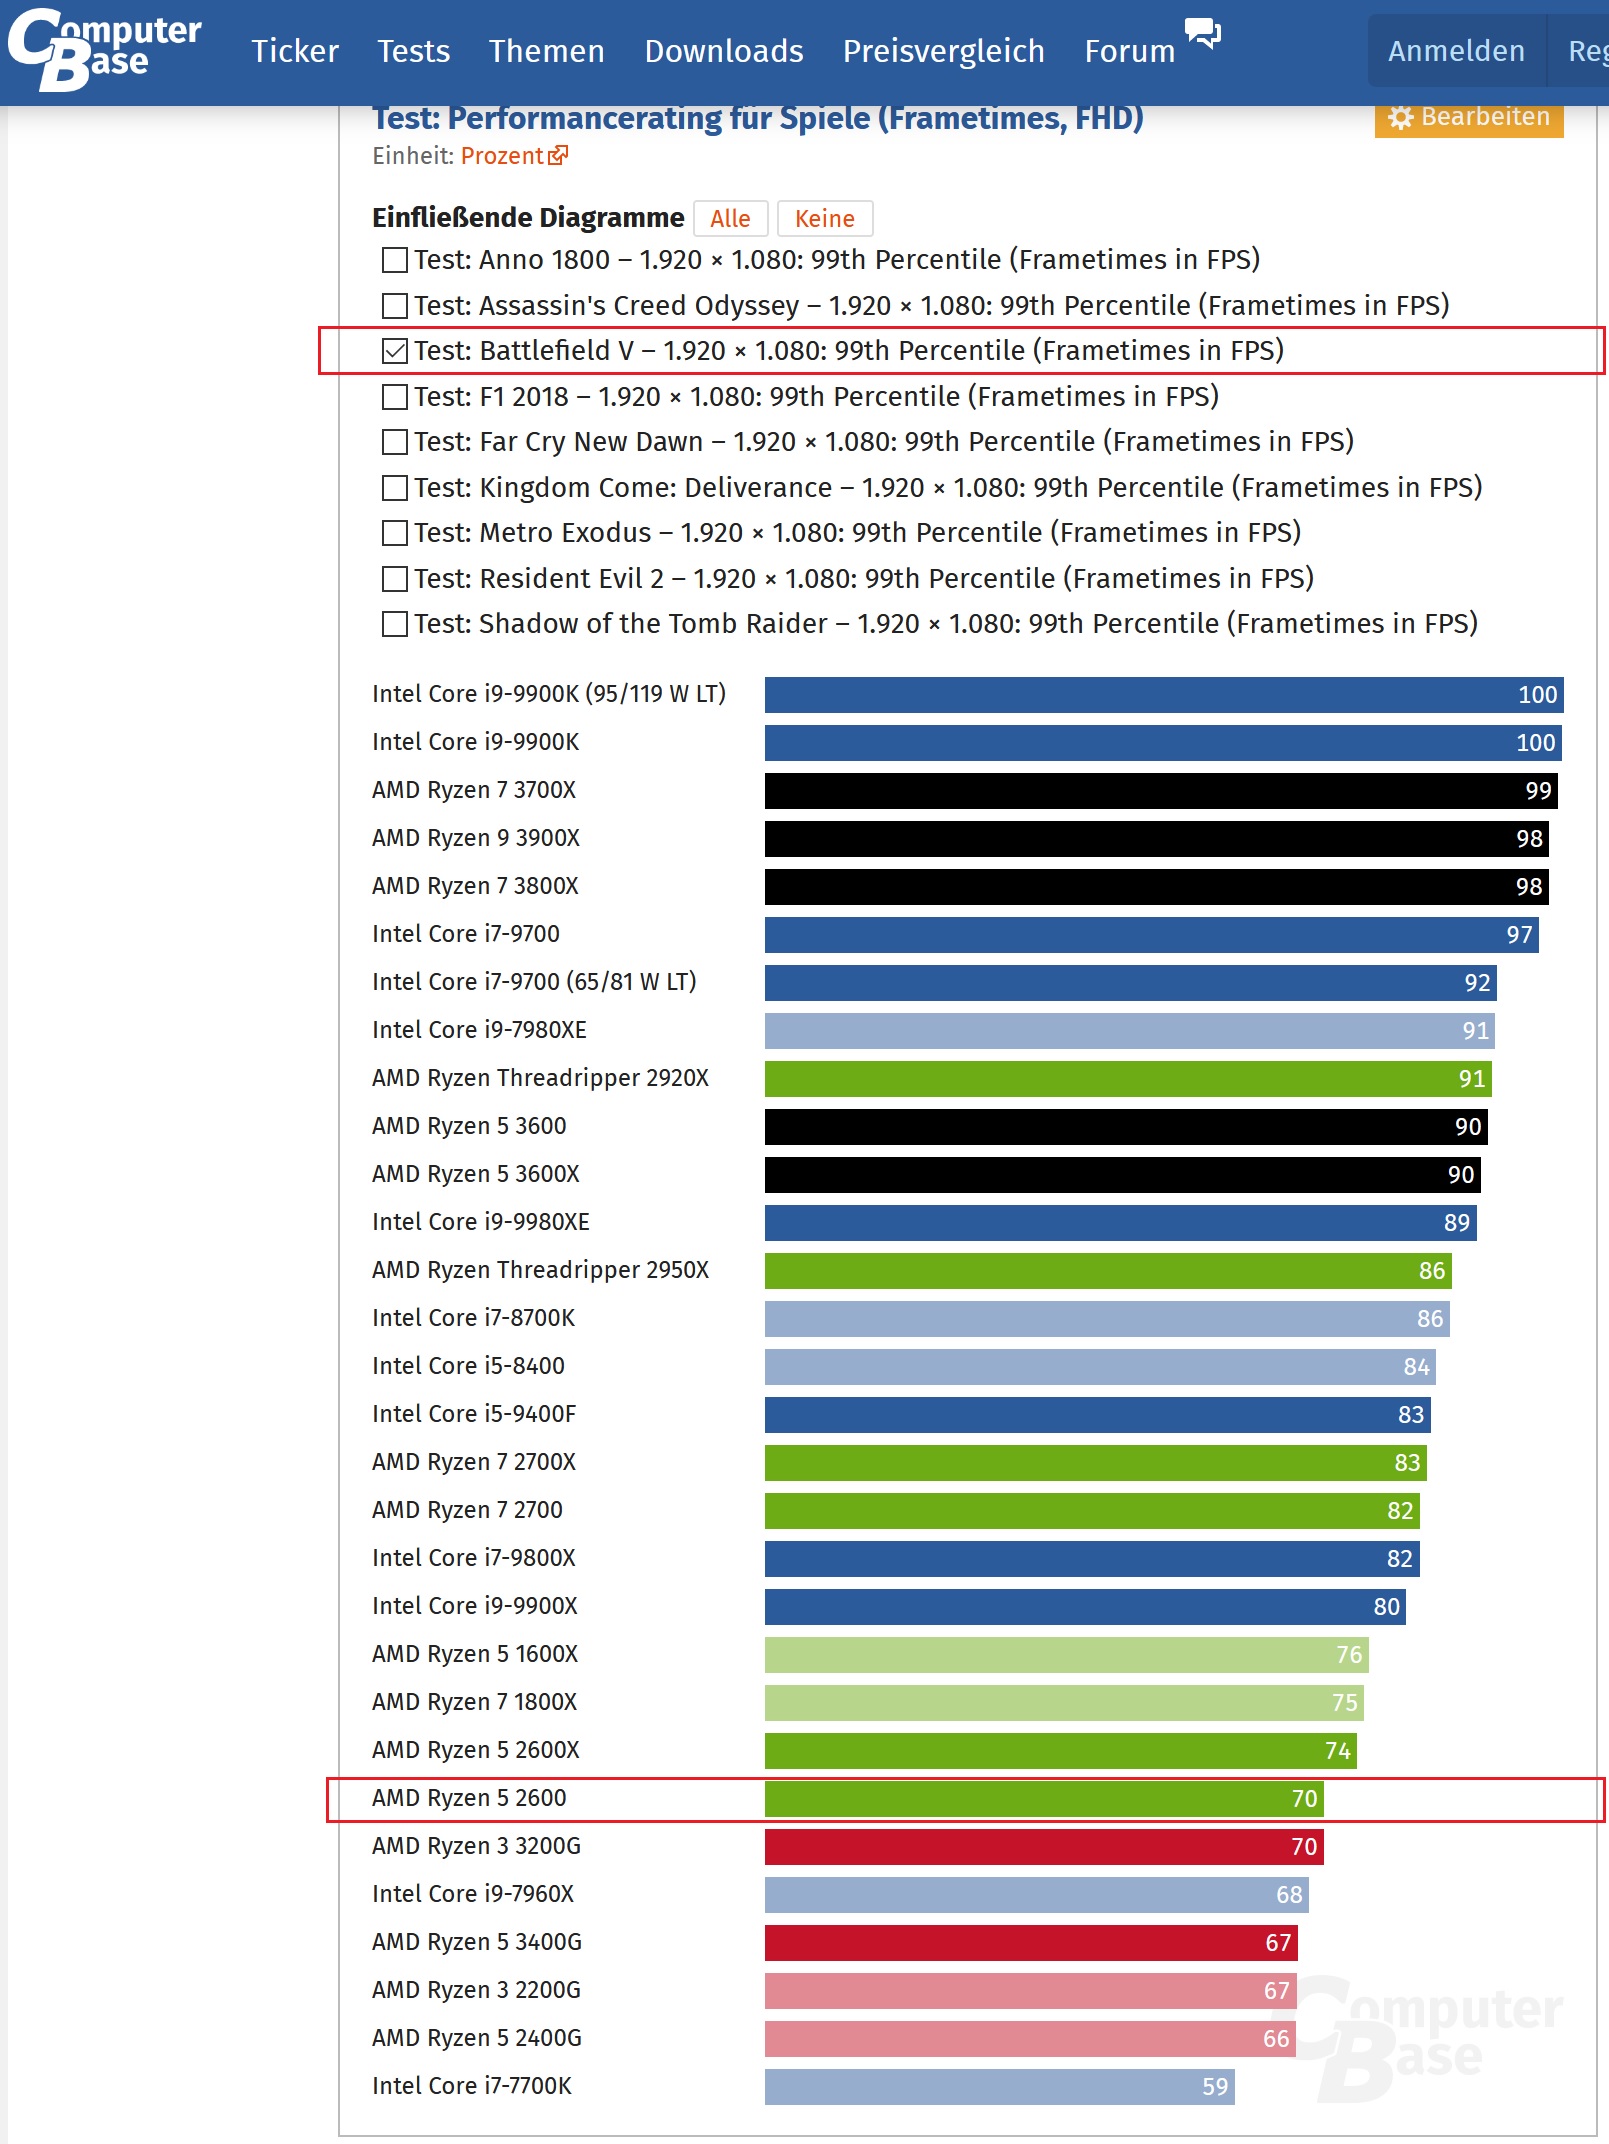Click the Einfließende Diagramme heading

528,218
